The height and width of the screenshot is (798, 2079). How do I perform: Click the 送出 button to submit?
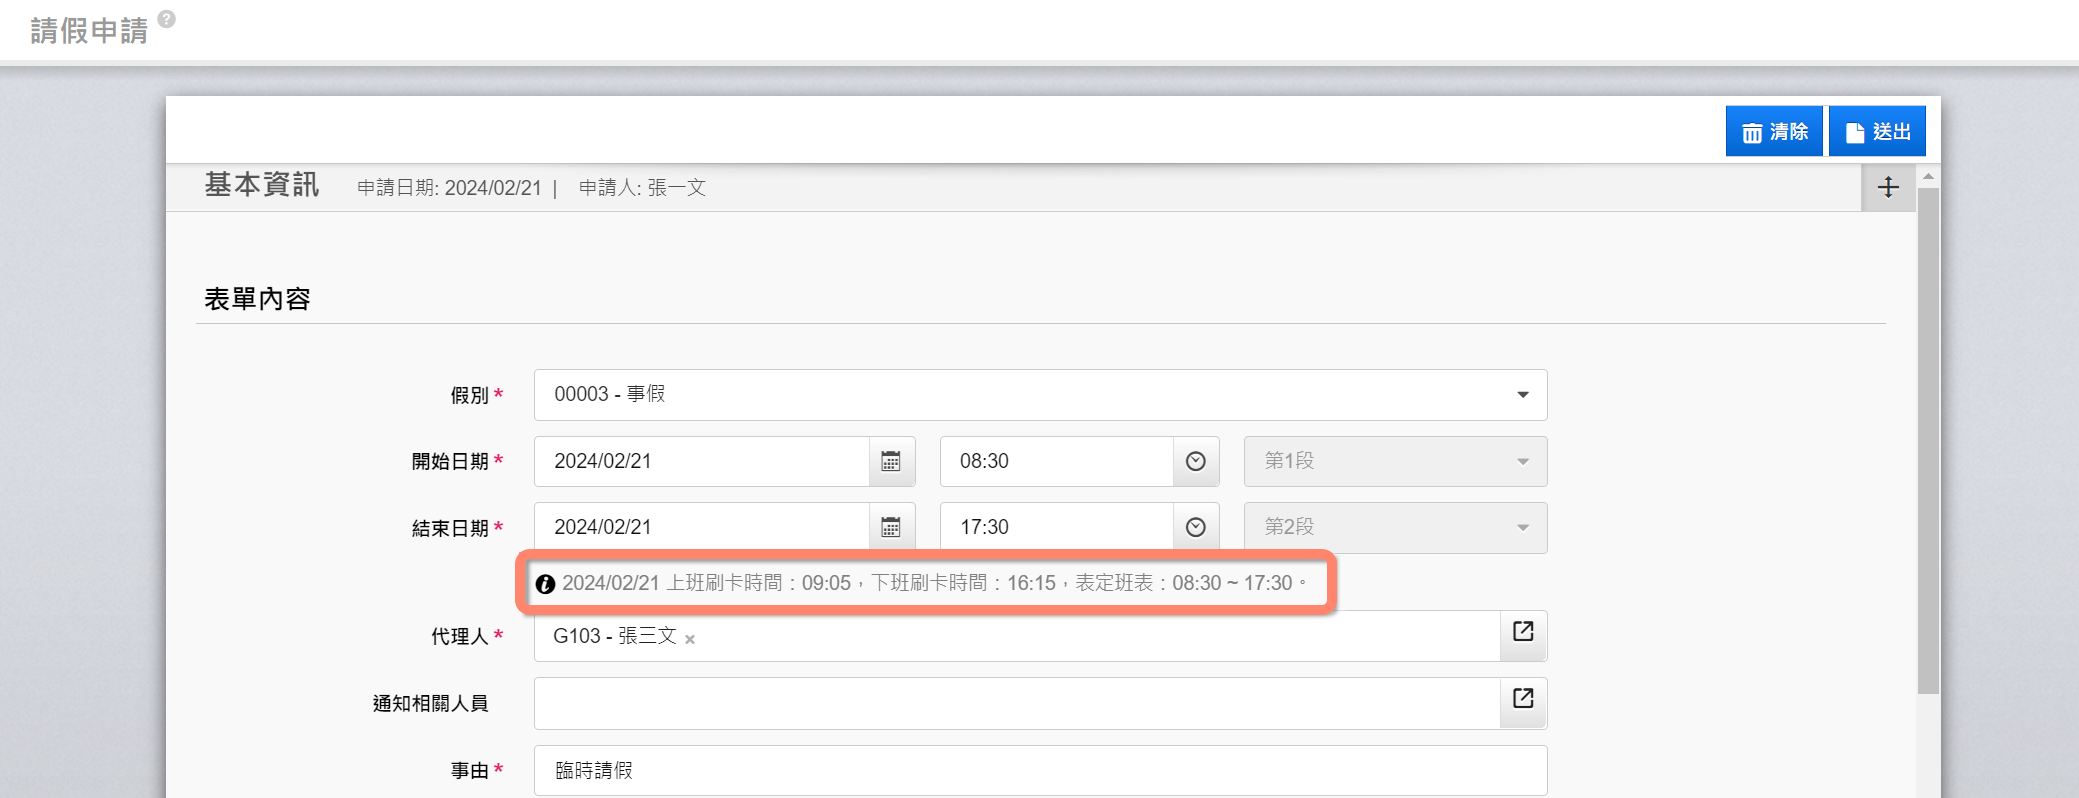1877,132
